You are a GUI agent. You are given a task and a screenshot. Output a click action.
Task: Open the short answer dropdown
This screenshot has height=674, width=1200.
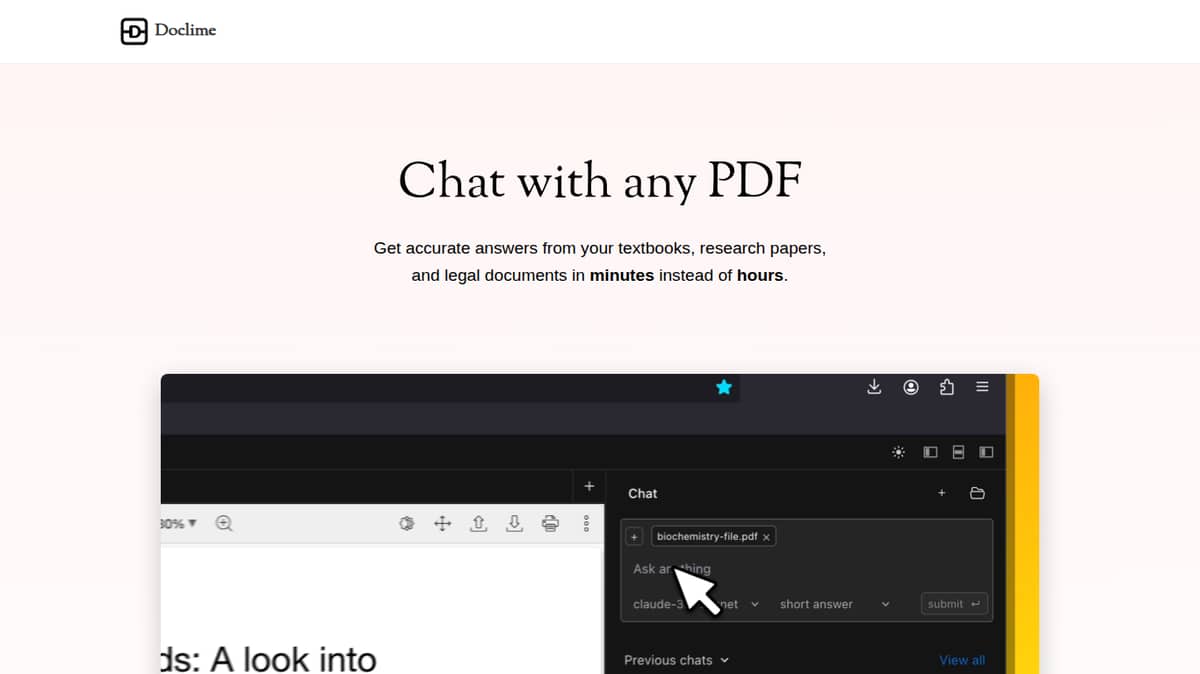pos(834,604)
